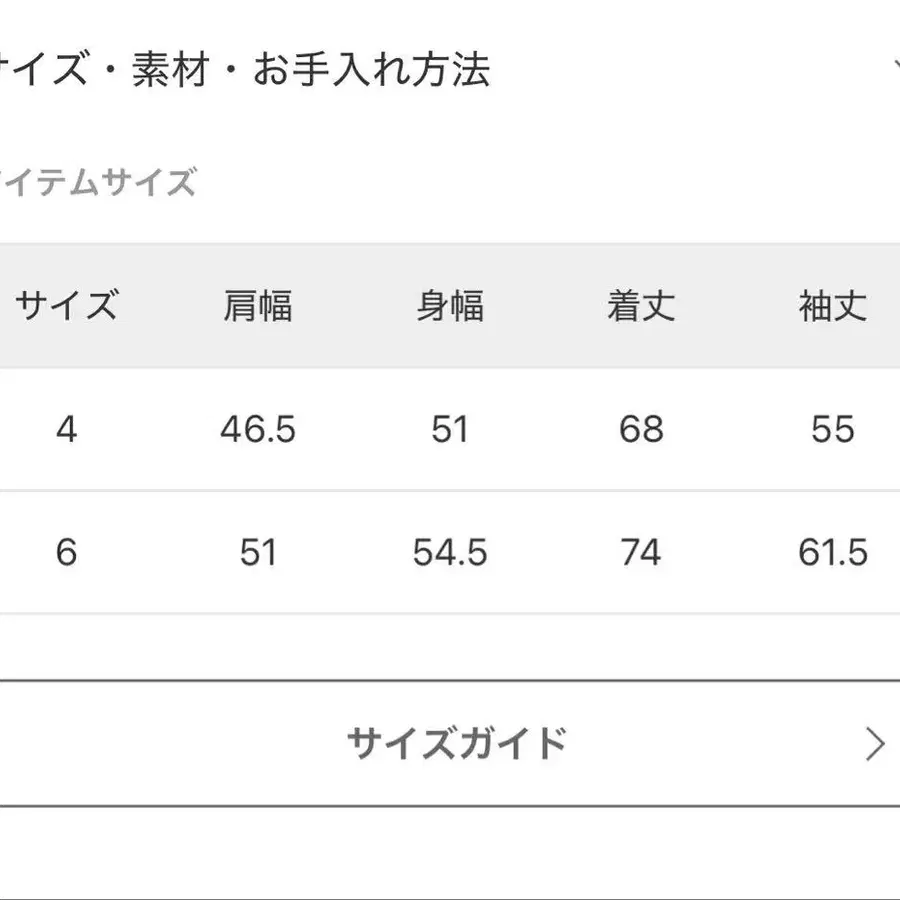Click size 4 in the サイズ column

click(x=66, y=429)
